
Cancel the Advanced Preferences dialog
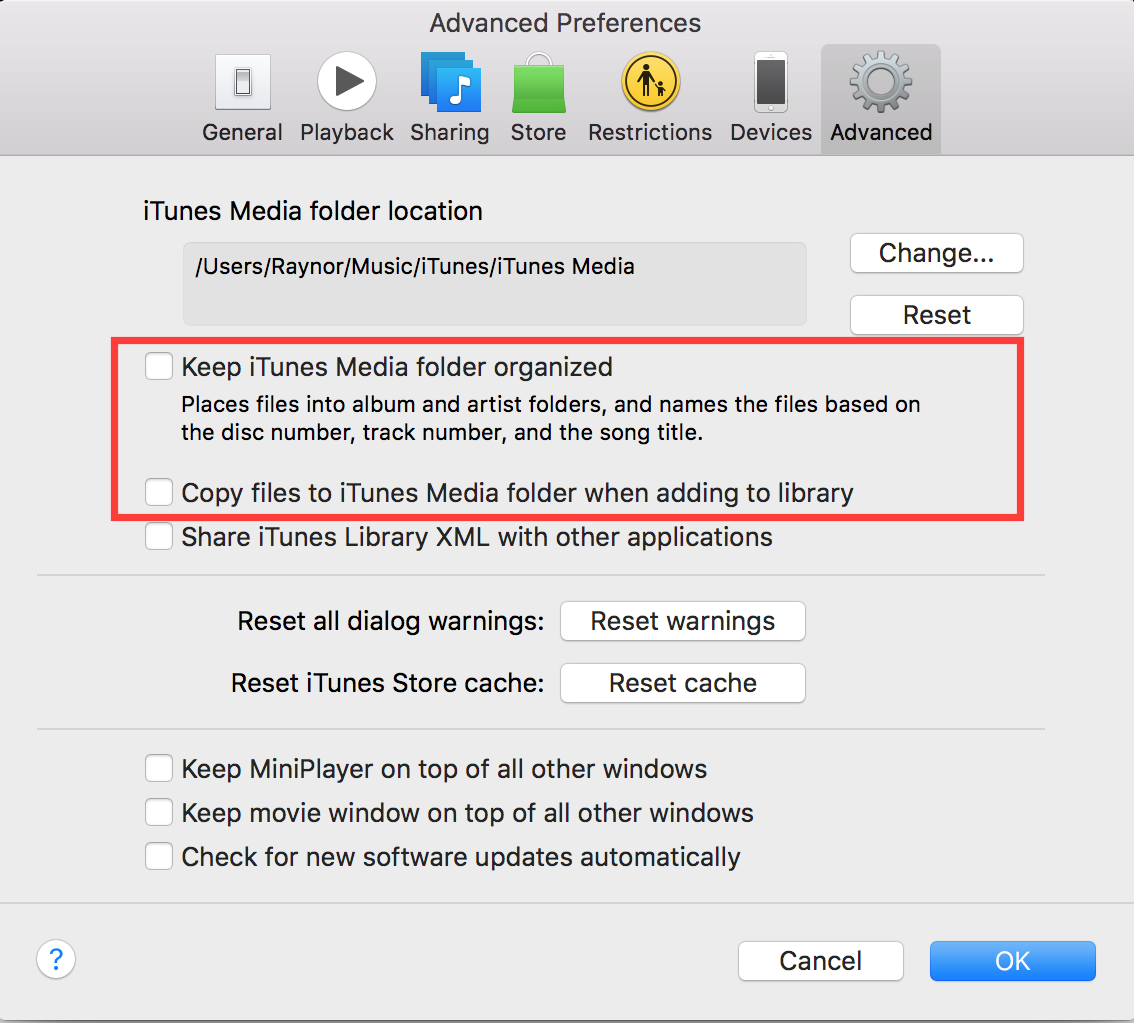[821, 961]
